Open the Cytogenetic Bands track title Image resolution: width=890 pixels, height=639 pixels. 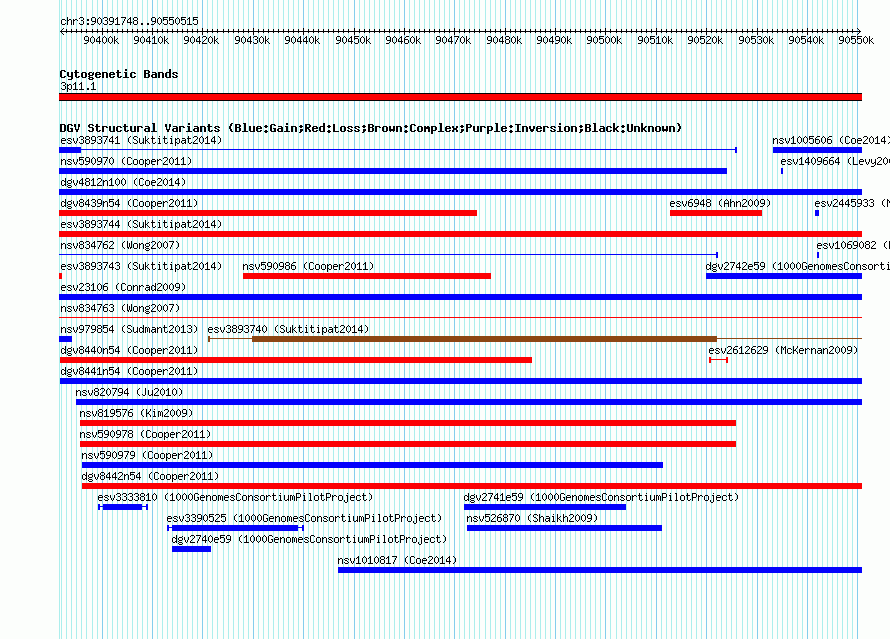(119, 74)
